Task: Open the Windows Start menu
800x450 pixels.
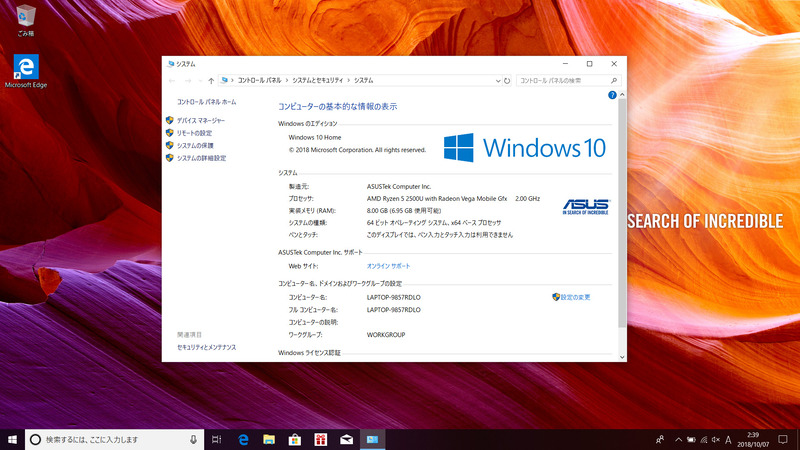Action: (x=12, y=439)
